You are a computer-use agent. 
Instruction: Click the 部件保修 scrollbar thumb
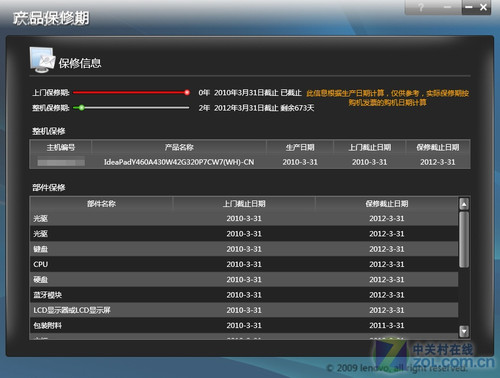[464, 239]
